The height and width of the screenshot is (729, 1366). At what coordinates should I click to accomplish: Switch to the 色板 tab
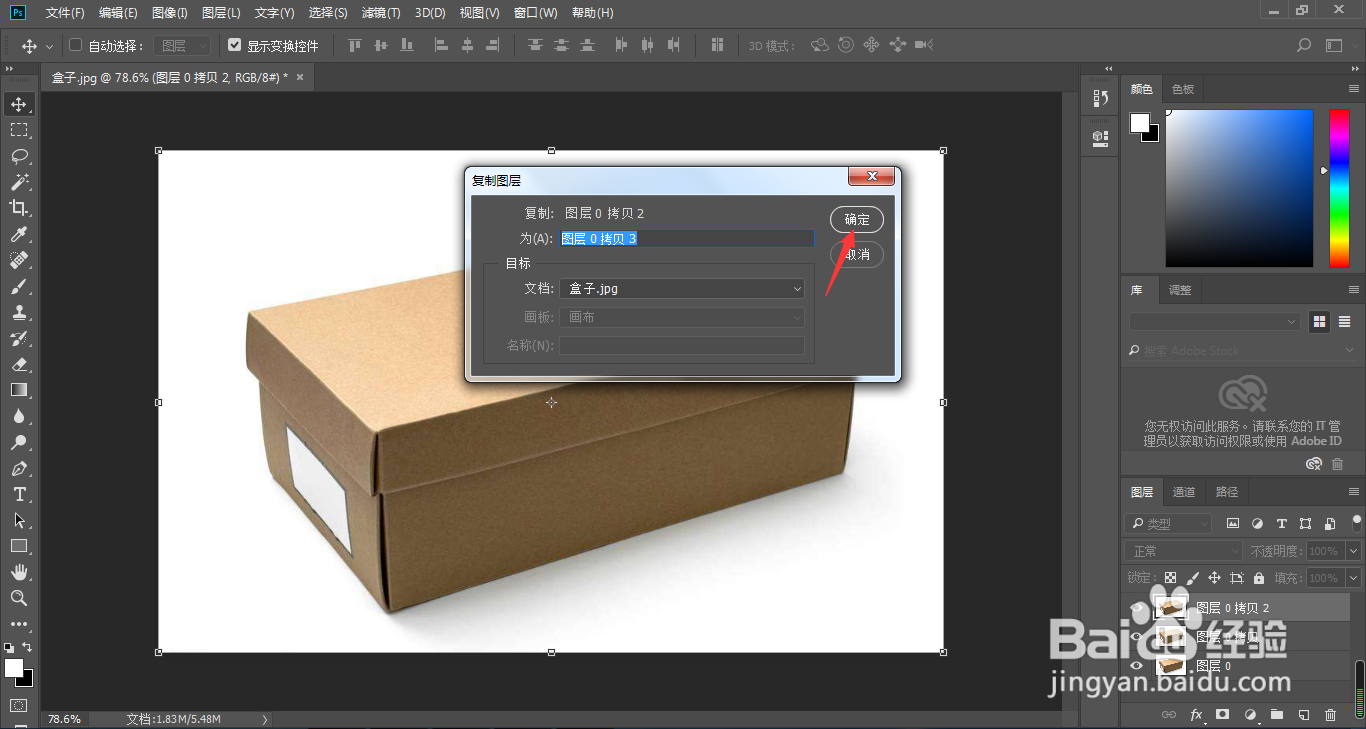pyautogui.click(x=1183, y=89)
